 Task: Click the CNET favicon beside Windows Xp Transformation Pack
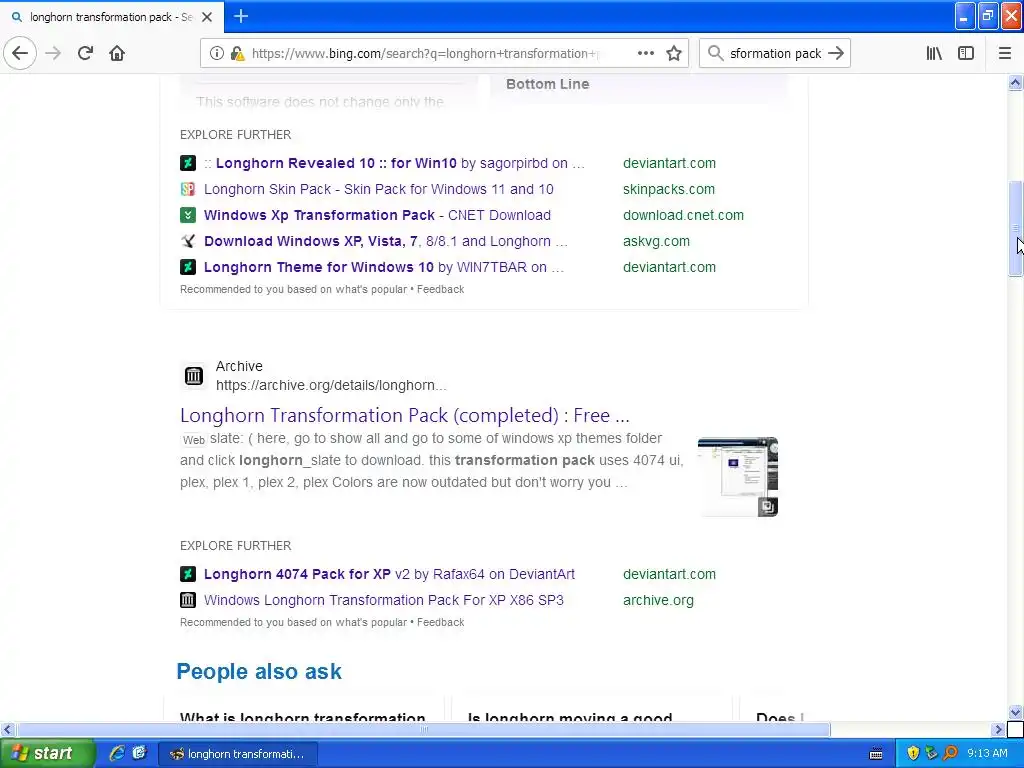188,215
